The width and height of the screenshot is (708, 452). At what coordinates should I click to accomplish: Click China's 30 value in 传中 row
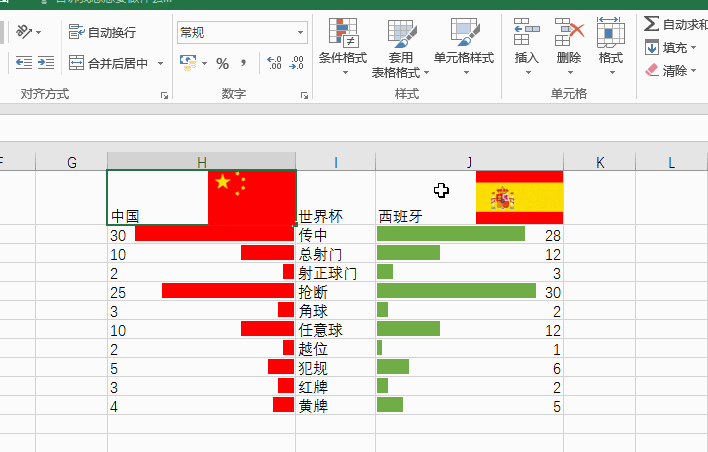click(118, 235)
